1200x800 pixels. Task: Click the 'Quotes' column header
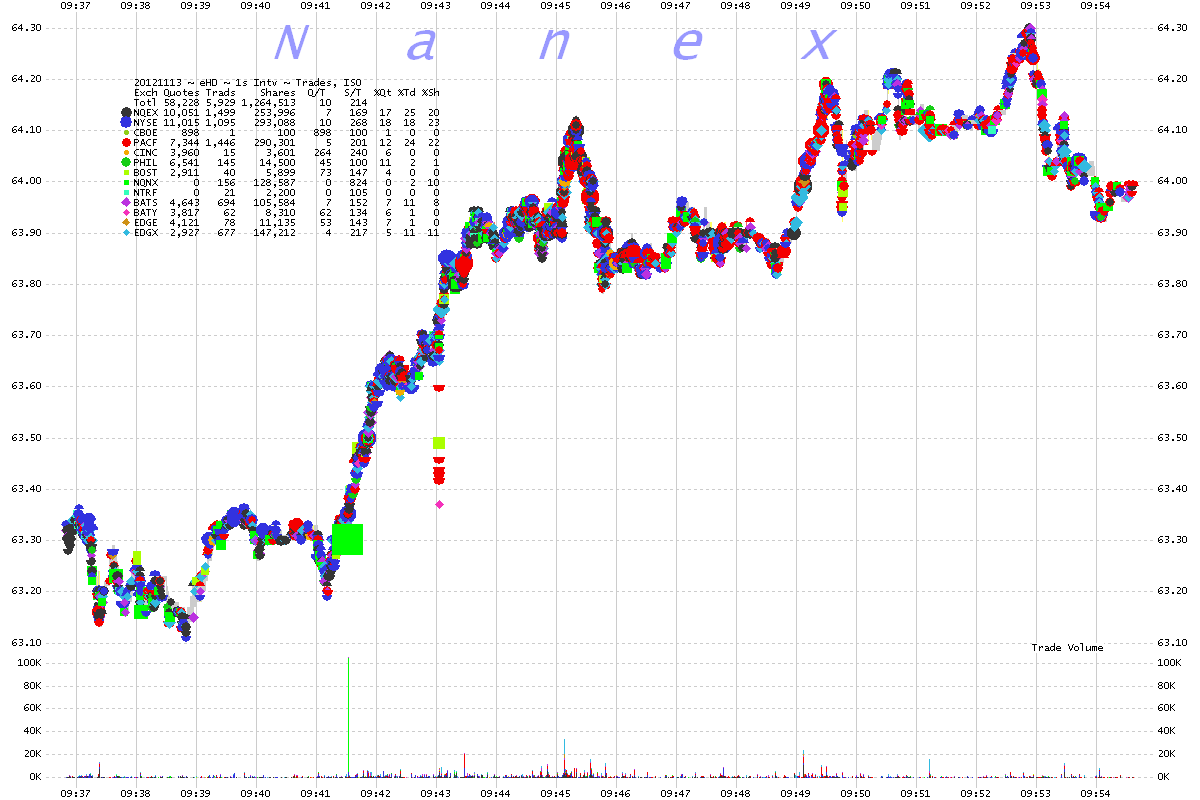[182, 93]
